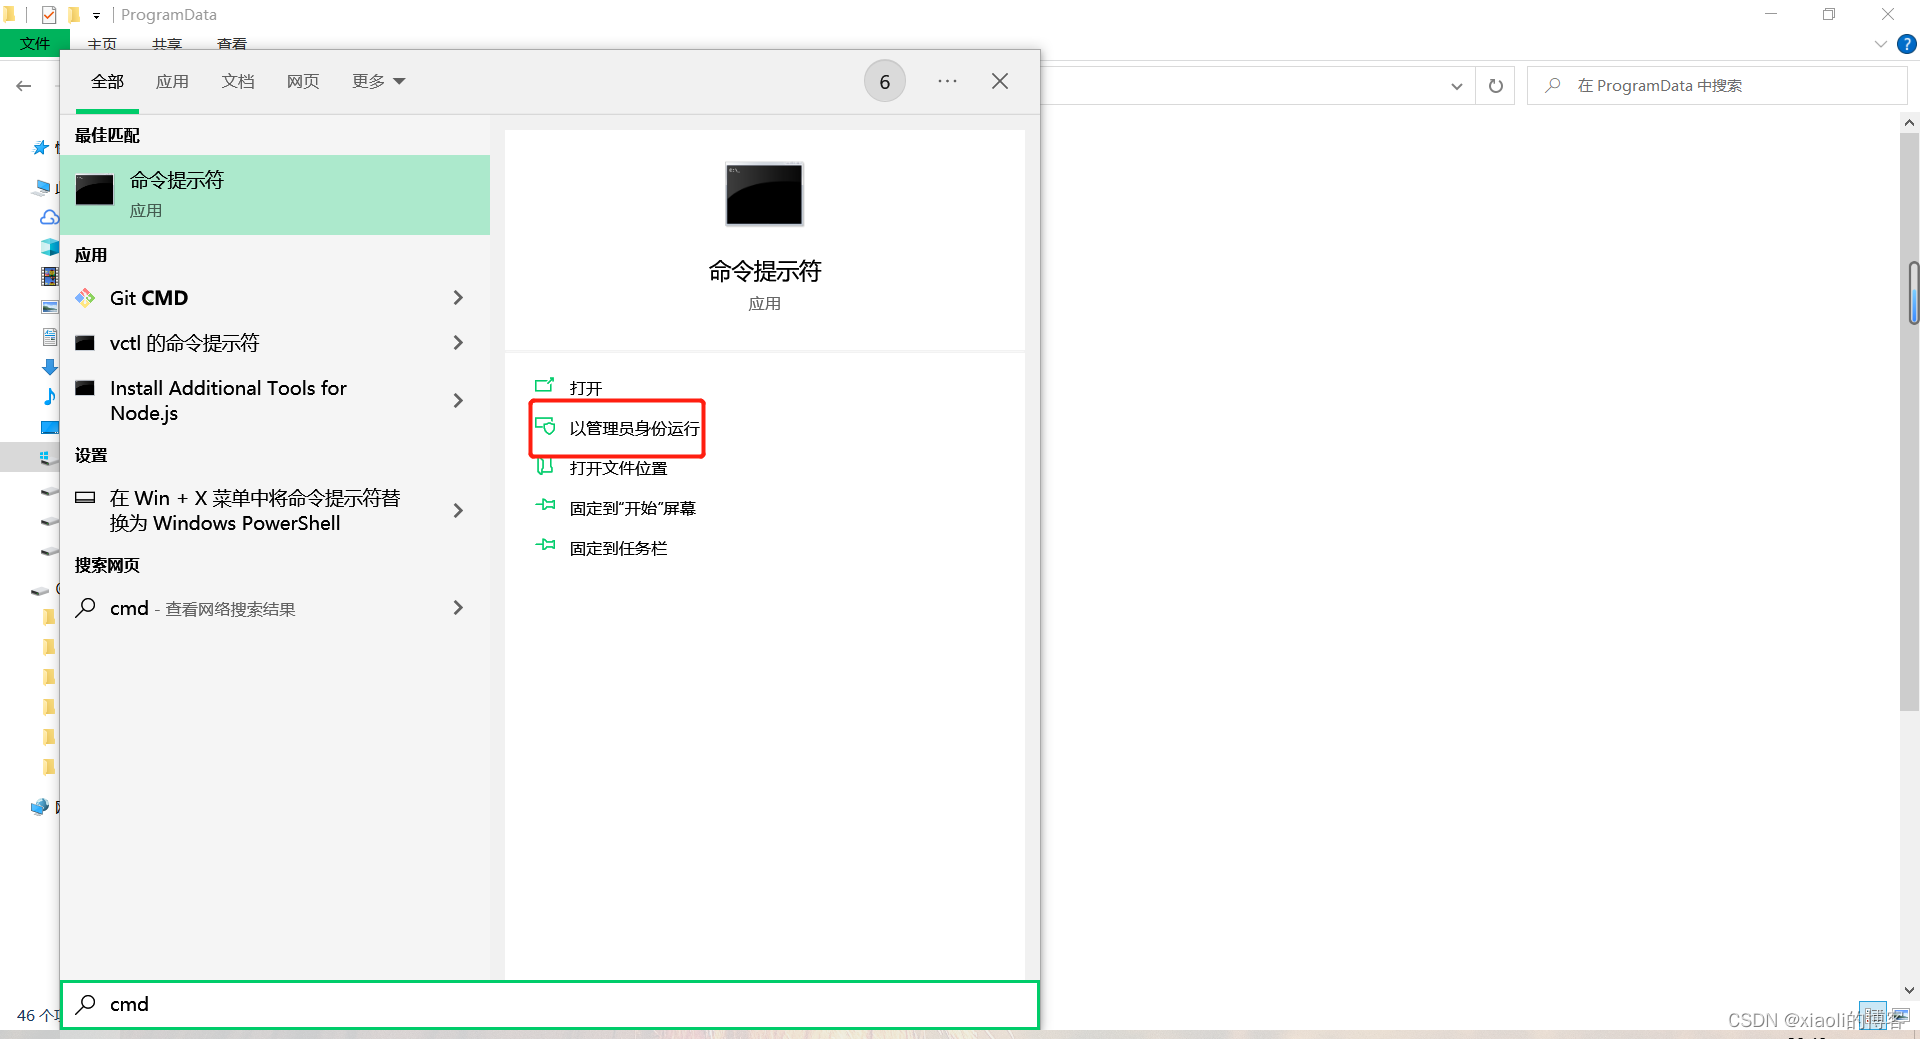Screen dimensions: 1920x1039
Task: Choose 以管理员身份运行 action
Action: coord(634,428)
